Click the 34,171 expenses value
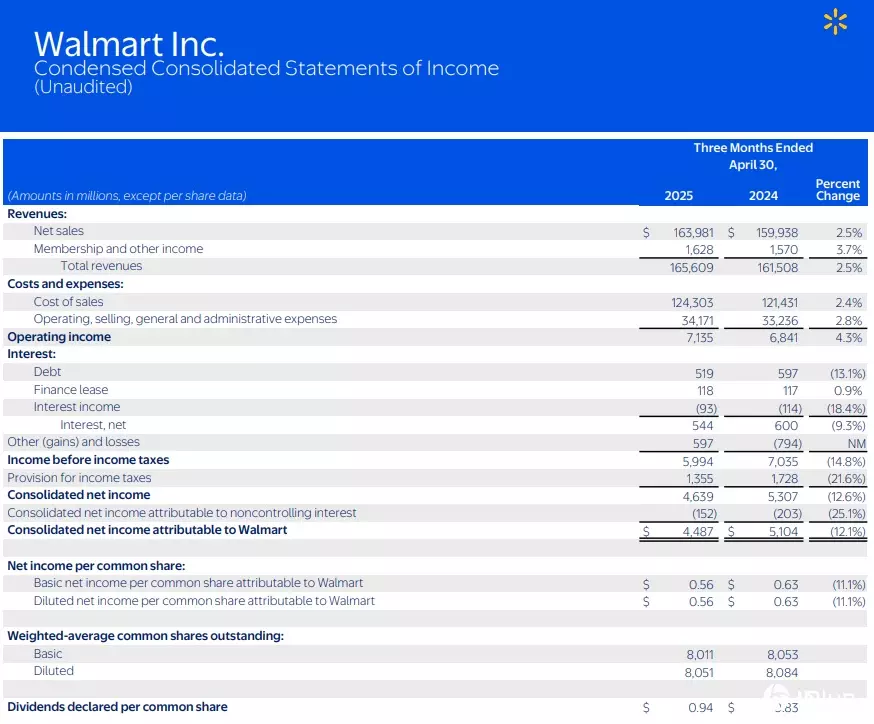This screenshot has width=874, height=724. coord(697,320)
